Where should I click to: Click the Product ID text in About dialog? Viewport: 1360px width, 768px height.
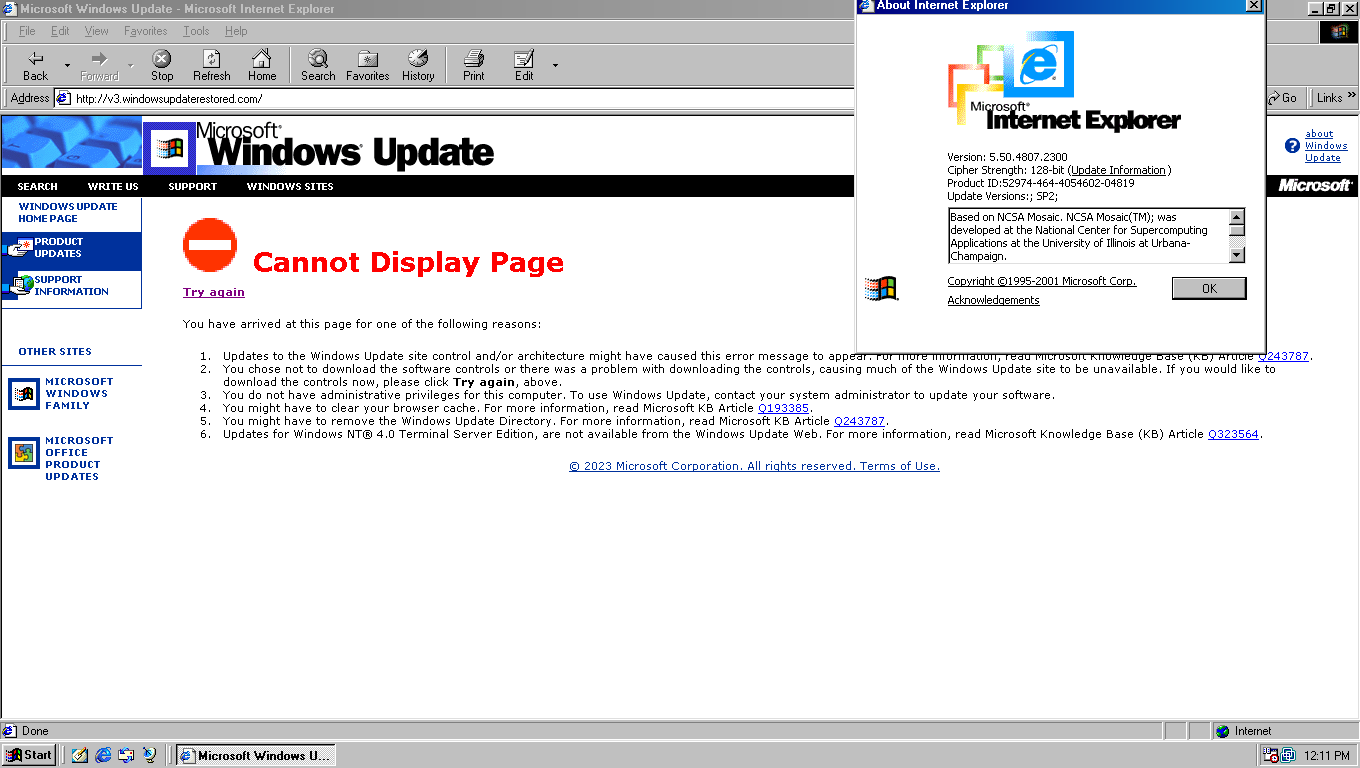point(1041,183)
